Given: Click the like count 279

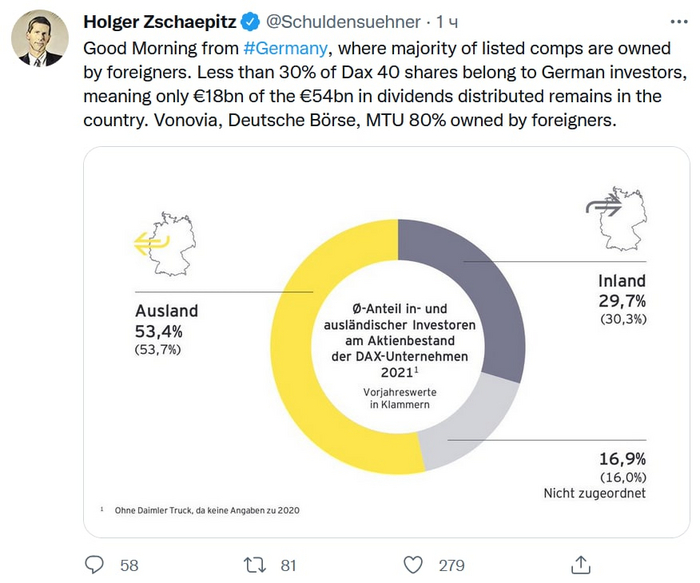Looking at the screenshot, I should 451,565.
